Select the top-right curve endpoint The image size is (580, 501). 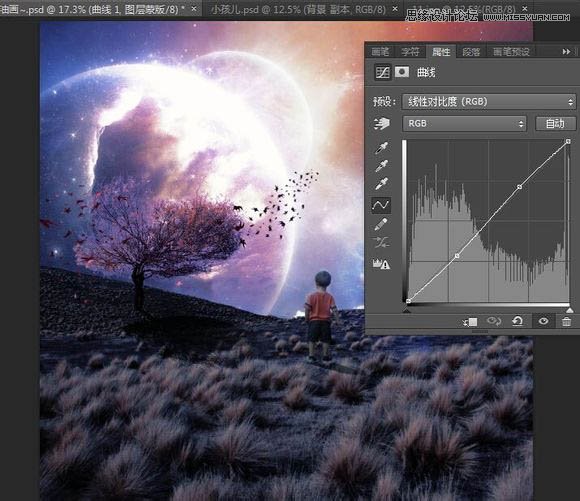[x=568, y=141]
